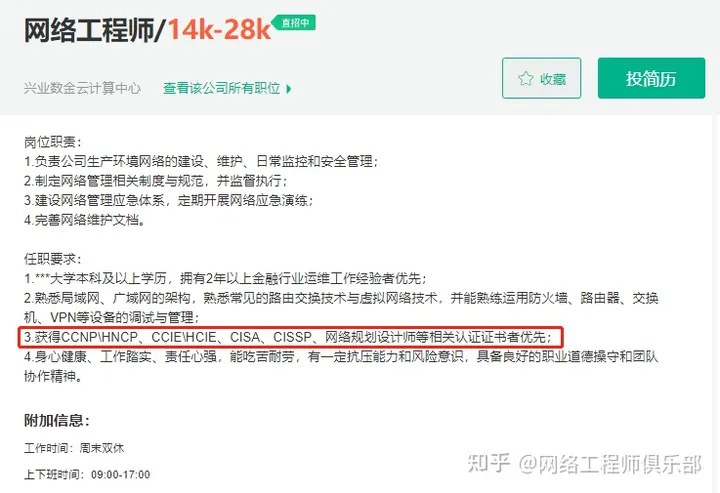Click the requirement line about 熟悉局域网、广域网
The width and height of the screenshot is (720, 493).
[341, 308]
